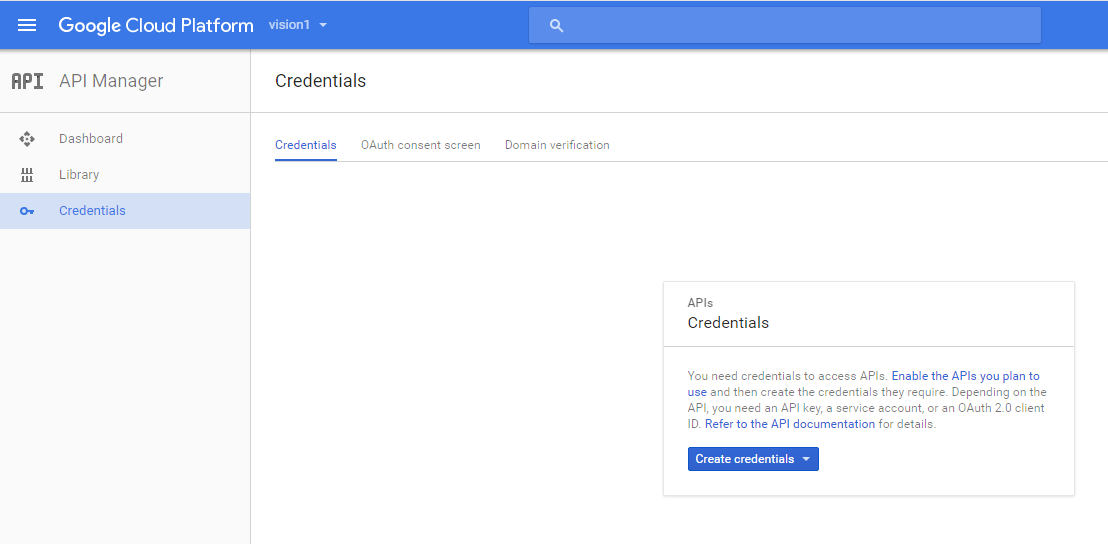
Task: Click the Create credentials button
Action: pyautogui.click(x=753, y=459)
